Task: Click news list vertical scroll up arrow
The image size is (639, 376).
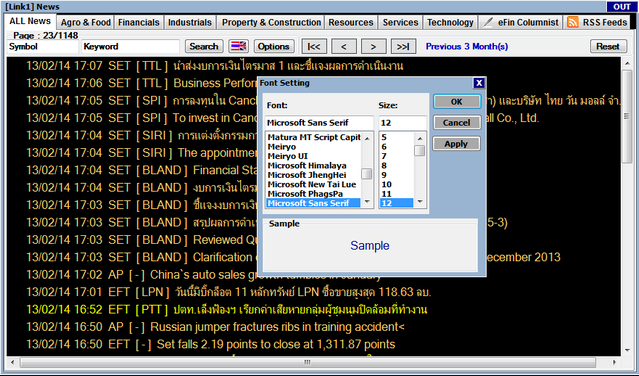Action: coord(627,64)
